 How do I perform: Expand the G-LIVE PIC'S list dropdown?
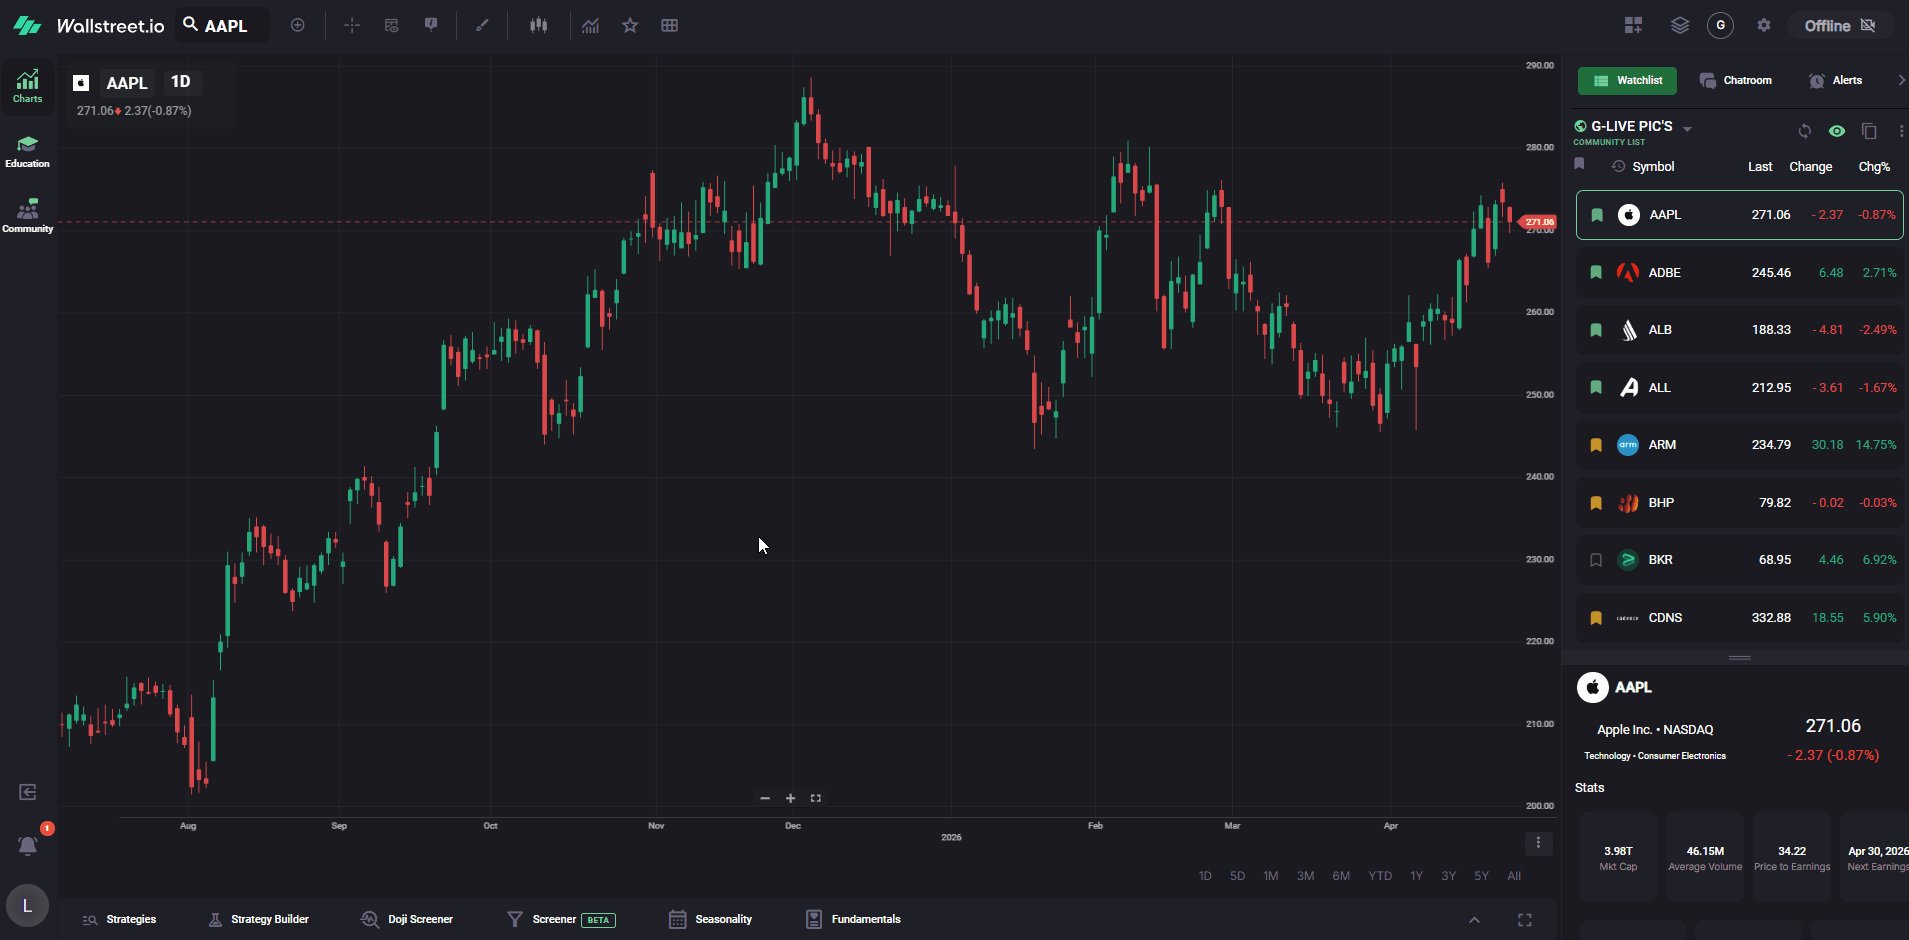1688,129
